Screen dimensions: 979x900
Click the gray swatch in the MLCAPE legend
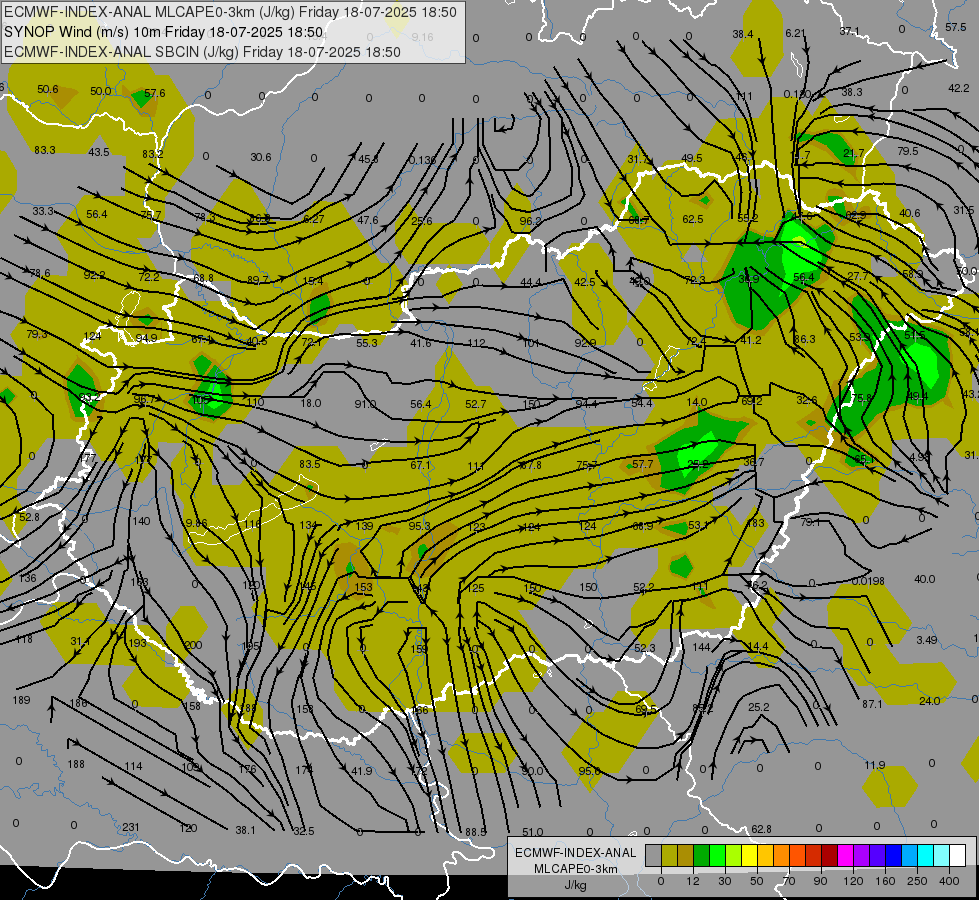[653, 855]
